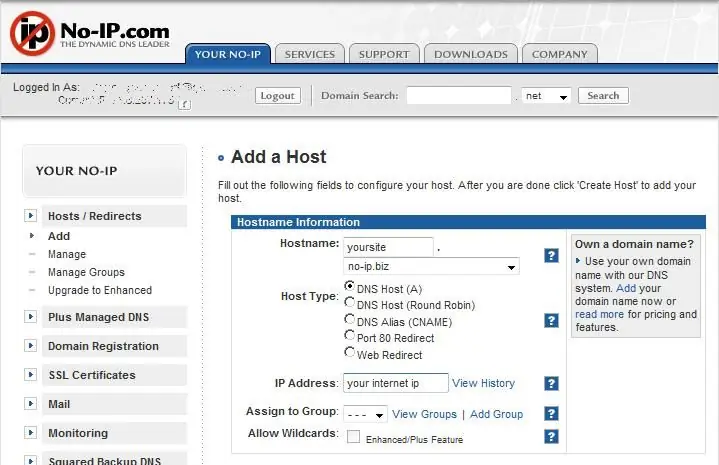Click the Logout button

tap(278, 96)
